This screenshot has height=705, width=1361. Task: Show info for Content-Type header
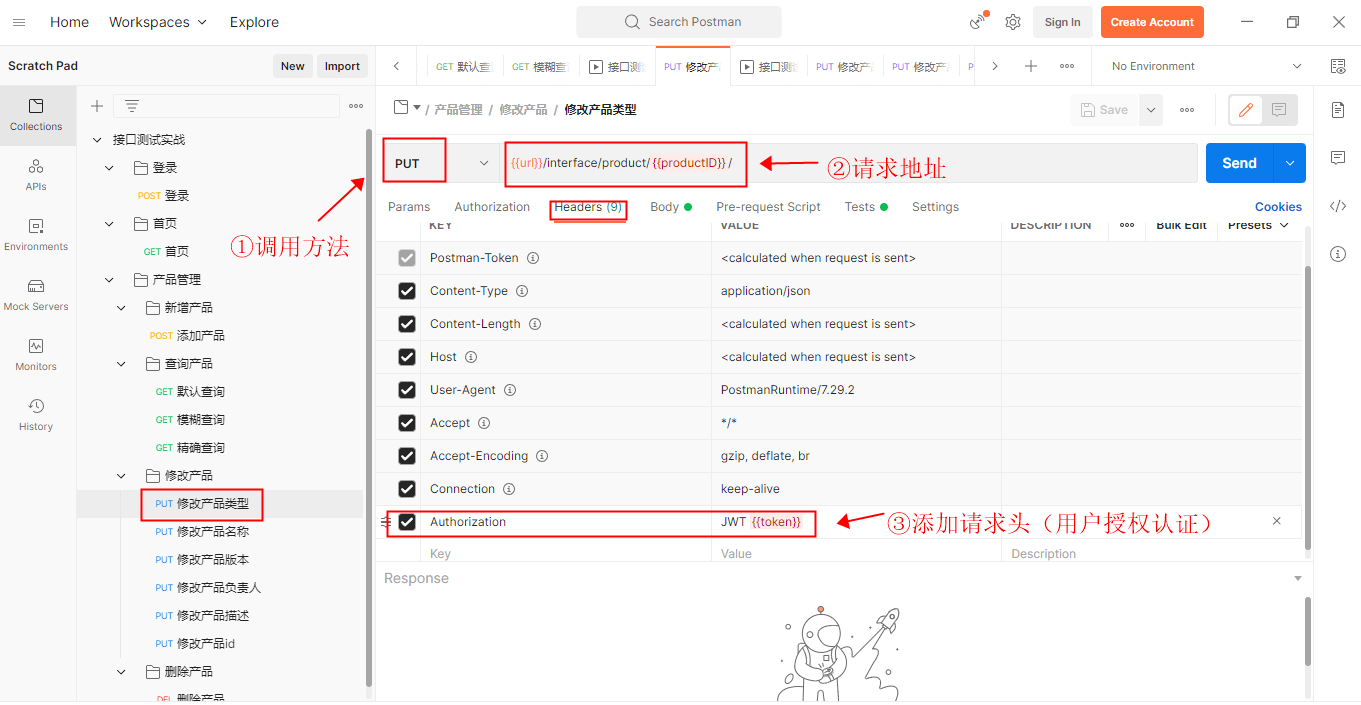[x=522, y=291]
